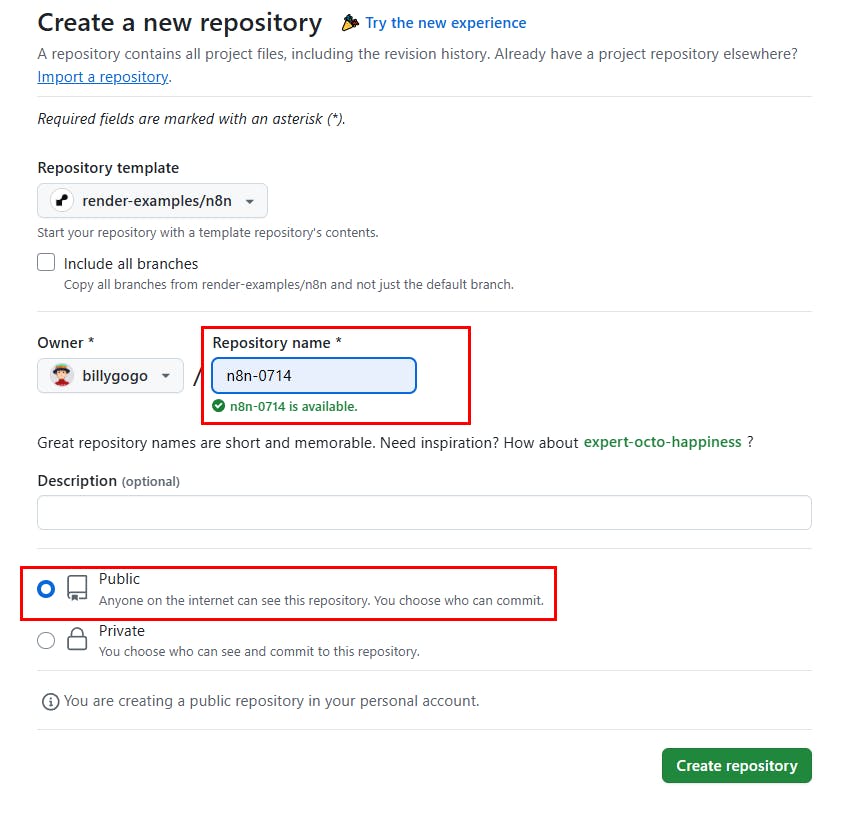863x830 pixels.
Task: Expand the template selector caret arrow
Action: (250, 201)
